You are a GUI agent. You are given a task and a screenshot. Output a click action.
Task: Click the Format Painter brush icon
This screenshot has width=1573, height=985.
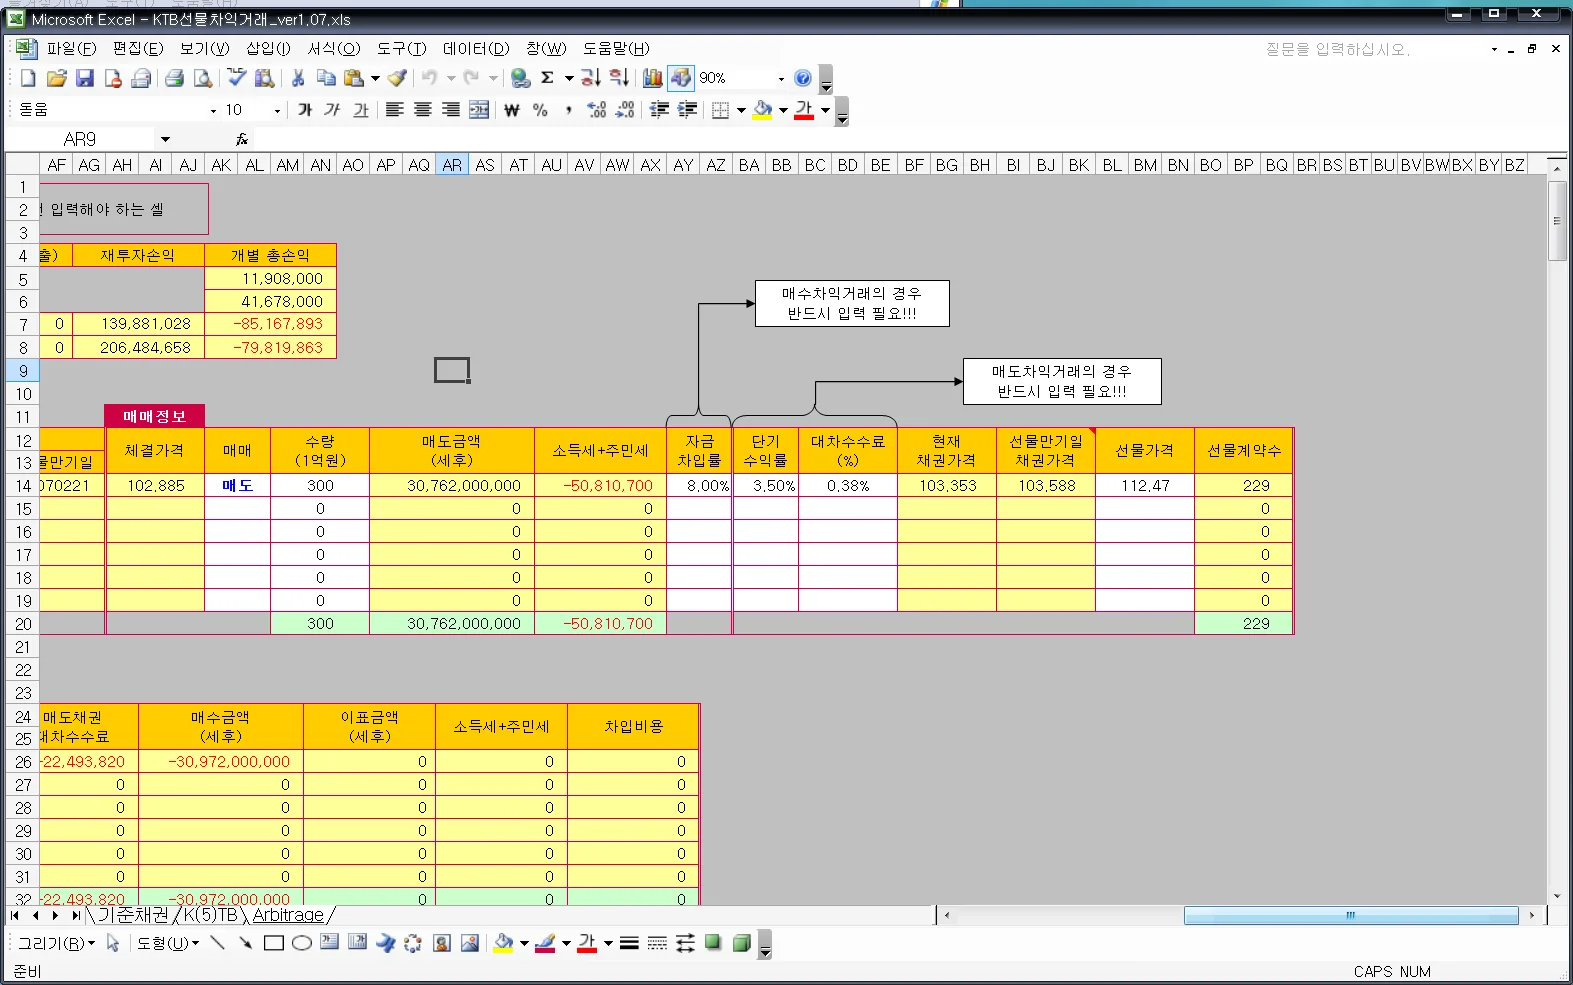[398, 78]
